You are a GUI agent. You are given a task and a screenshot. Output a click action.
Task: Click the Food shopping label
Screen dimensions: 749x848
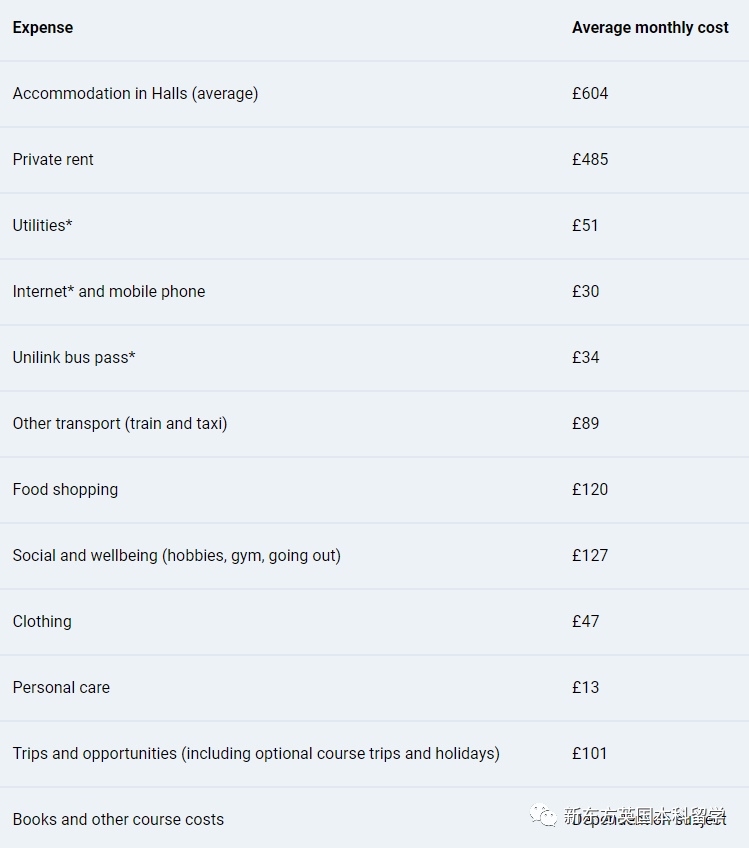point(65,489)
